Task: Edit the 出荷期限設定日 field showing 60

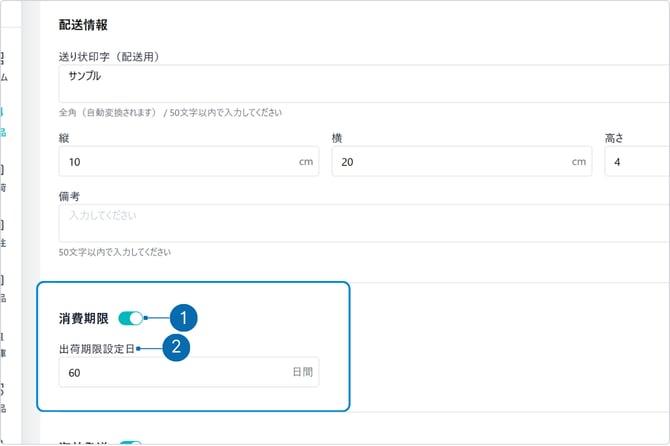Action: (189, 372)
